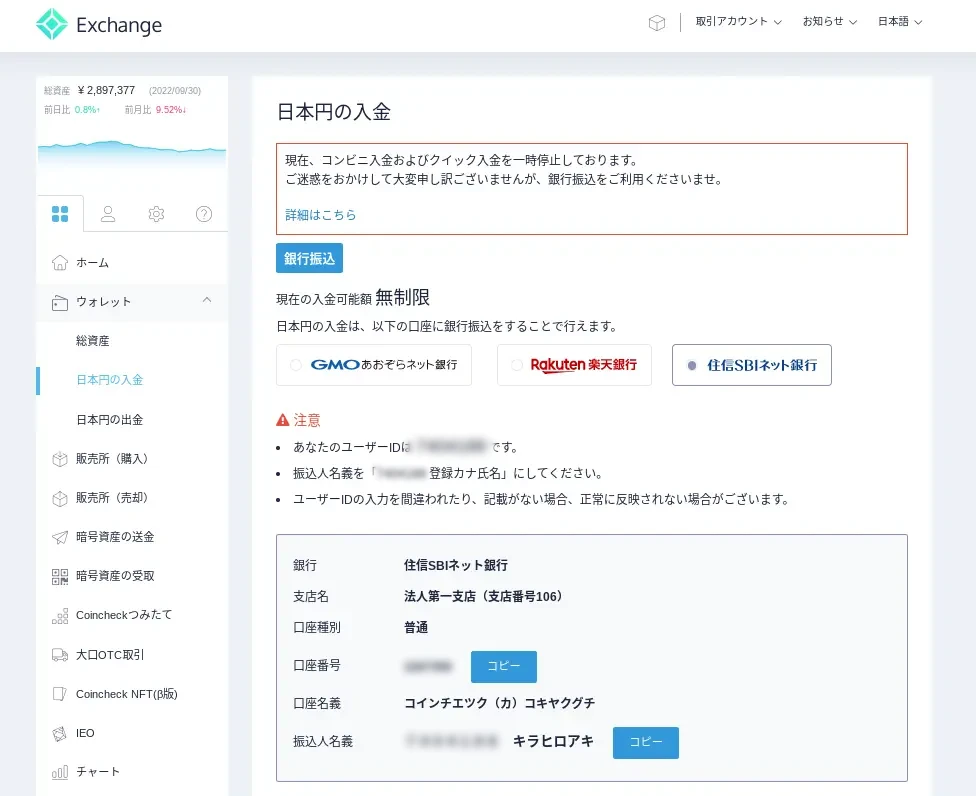Collapse the ウォレット section chevron

207,300
